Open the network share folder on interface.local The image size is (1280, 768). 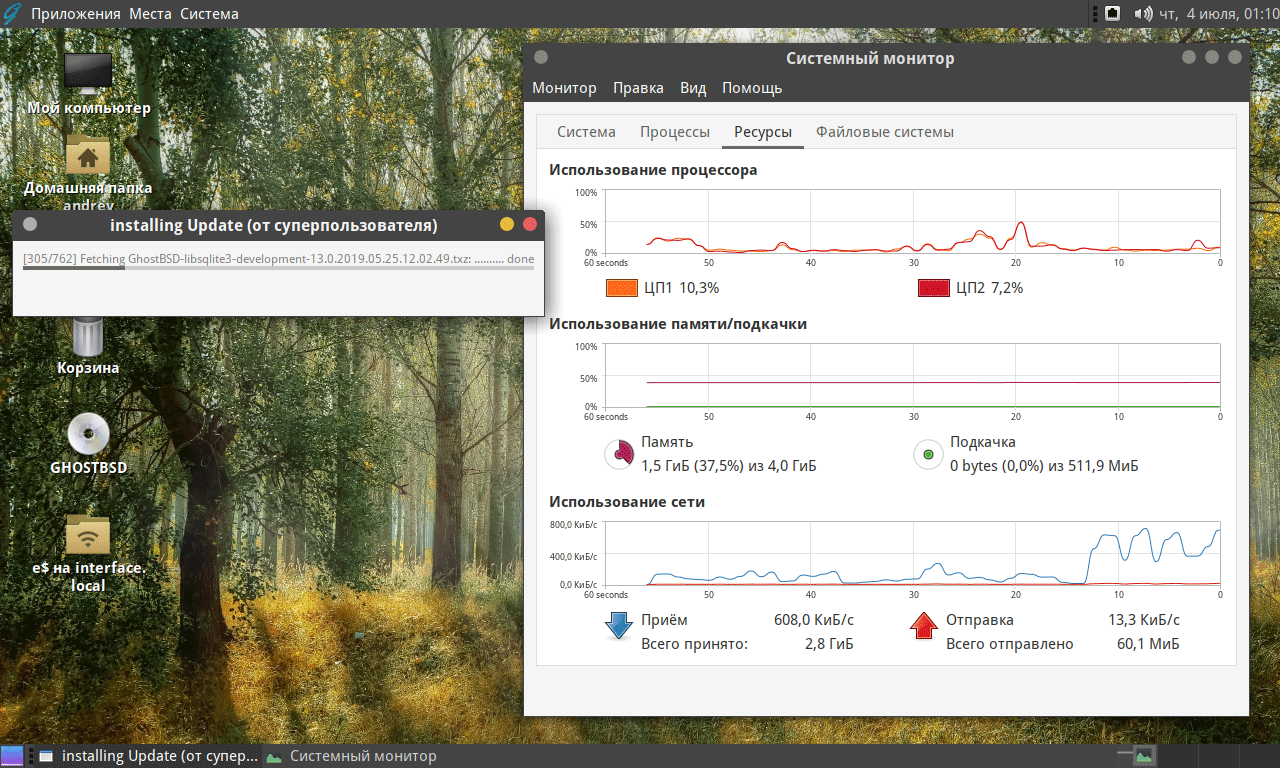tap(88, 535)
